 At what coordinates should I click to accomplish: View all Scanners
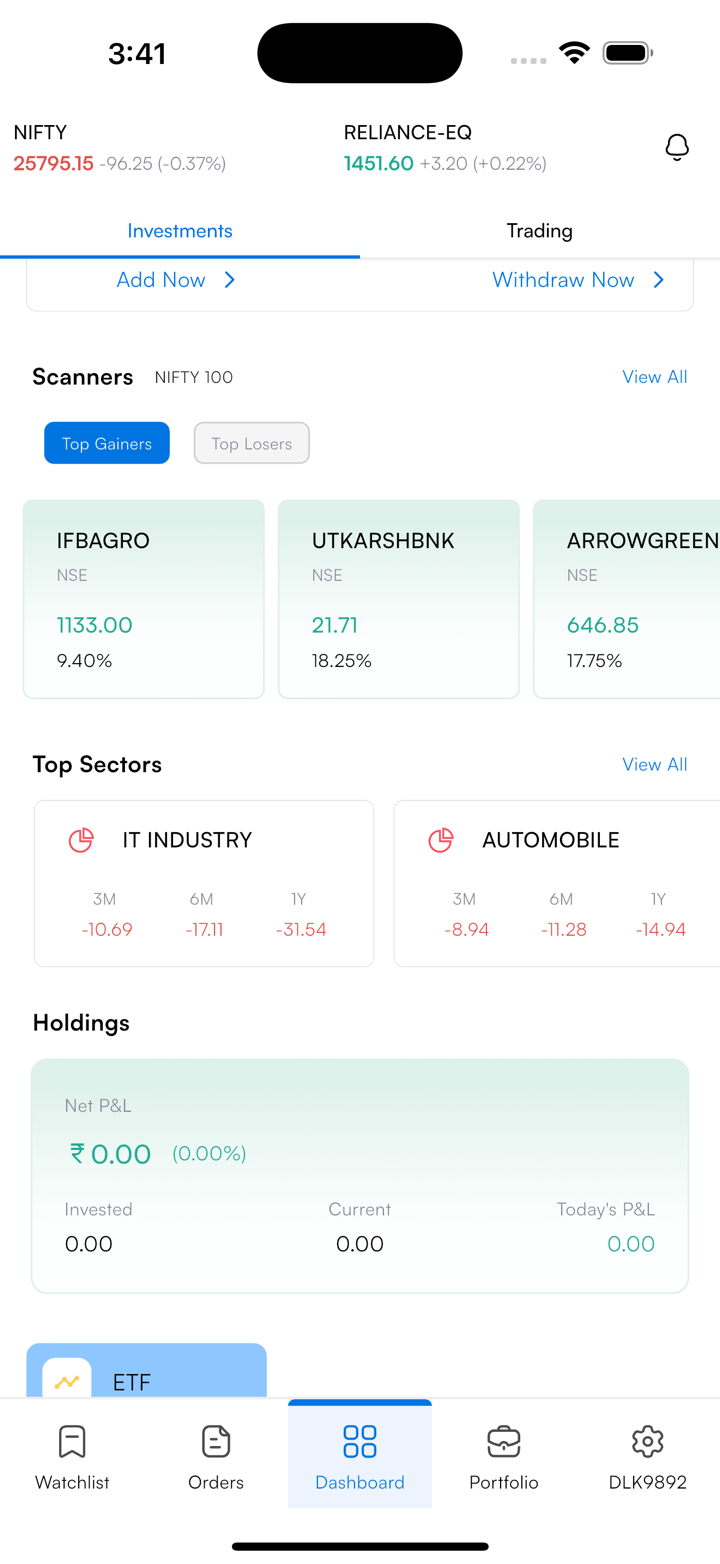(x=655, y=377)
